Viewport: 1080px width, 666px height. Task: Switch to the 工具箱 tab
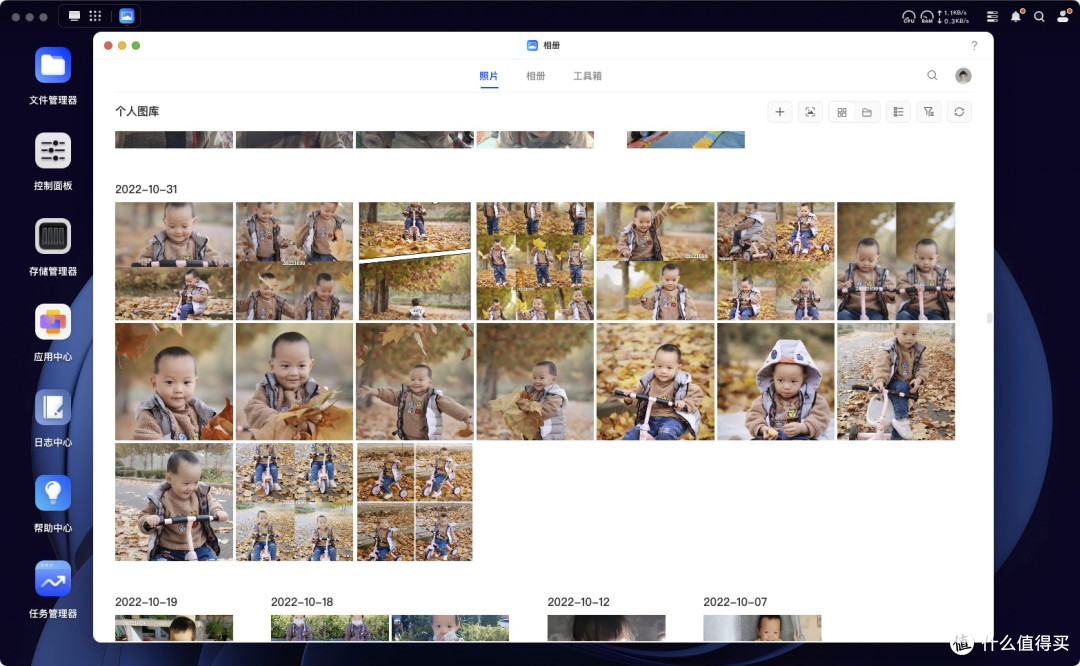click(x=587, y=76)
